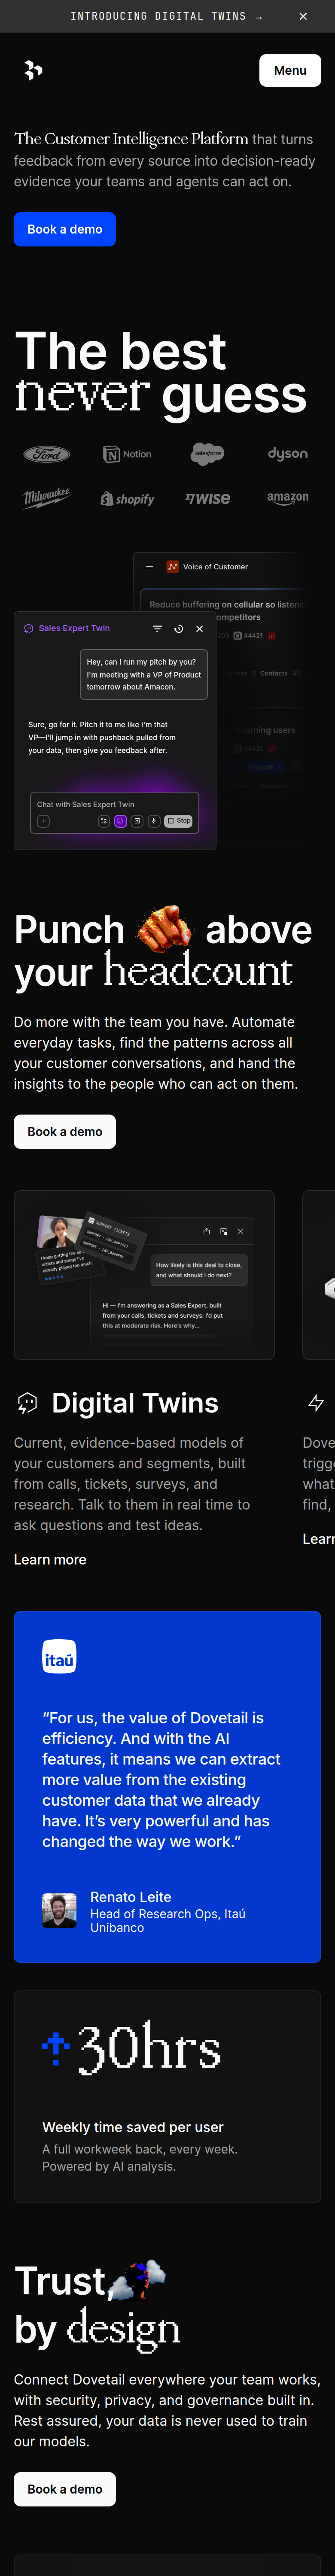Click the Notion logo
The image size is (335, 2576).
127,454
